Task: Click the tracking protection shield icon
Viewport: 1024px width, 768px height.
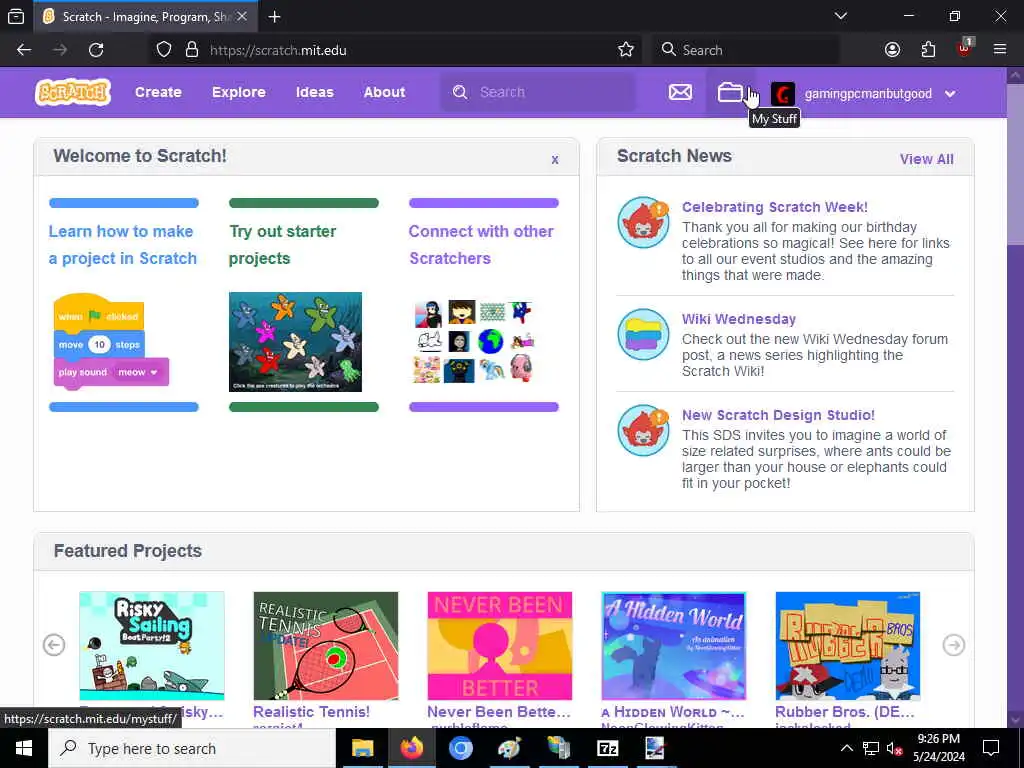Action: click(164, 50)
